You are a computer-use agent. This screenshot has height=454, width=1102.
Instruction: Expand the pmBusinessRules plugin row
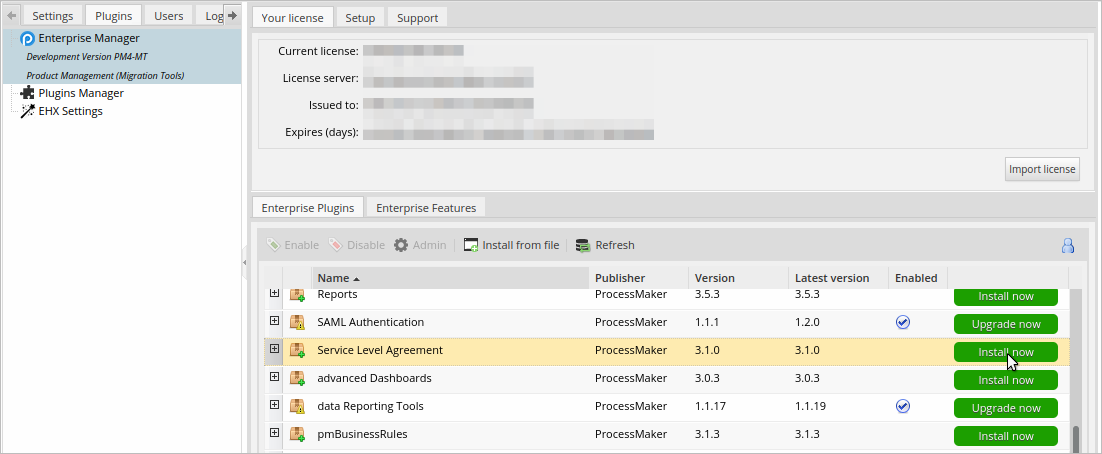275,433
